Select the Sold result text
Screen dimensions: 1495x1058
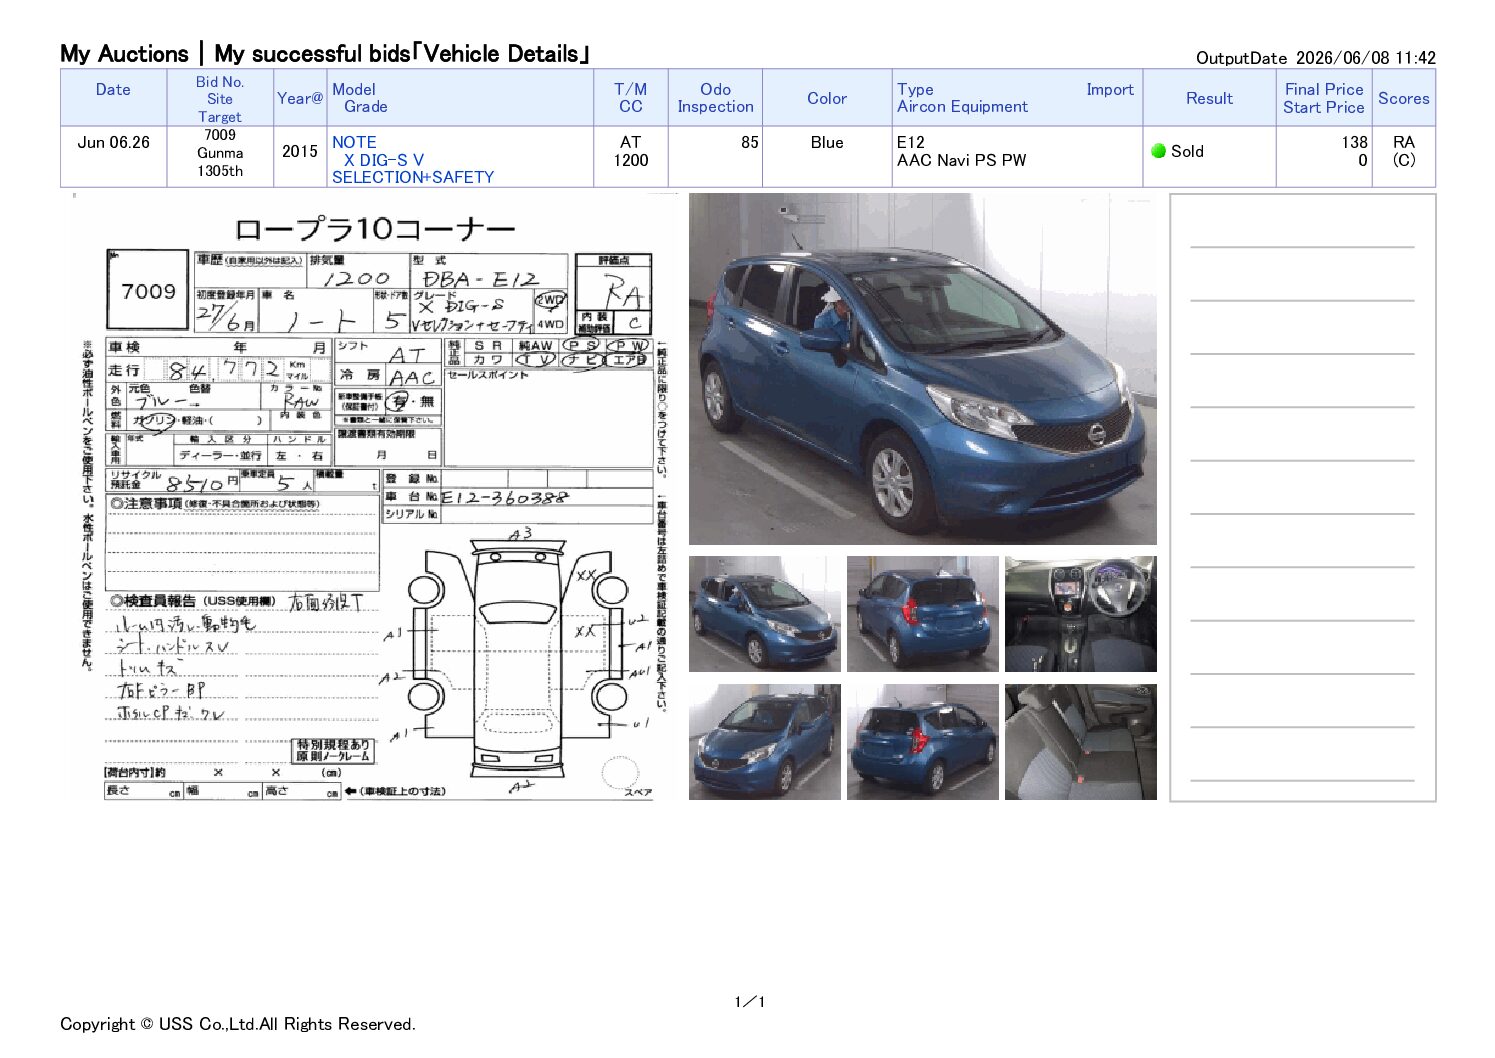pos(1187,151)
